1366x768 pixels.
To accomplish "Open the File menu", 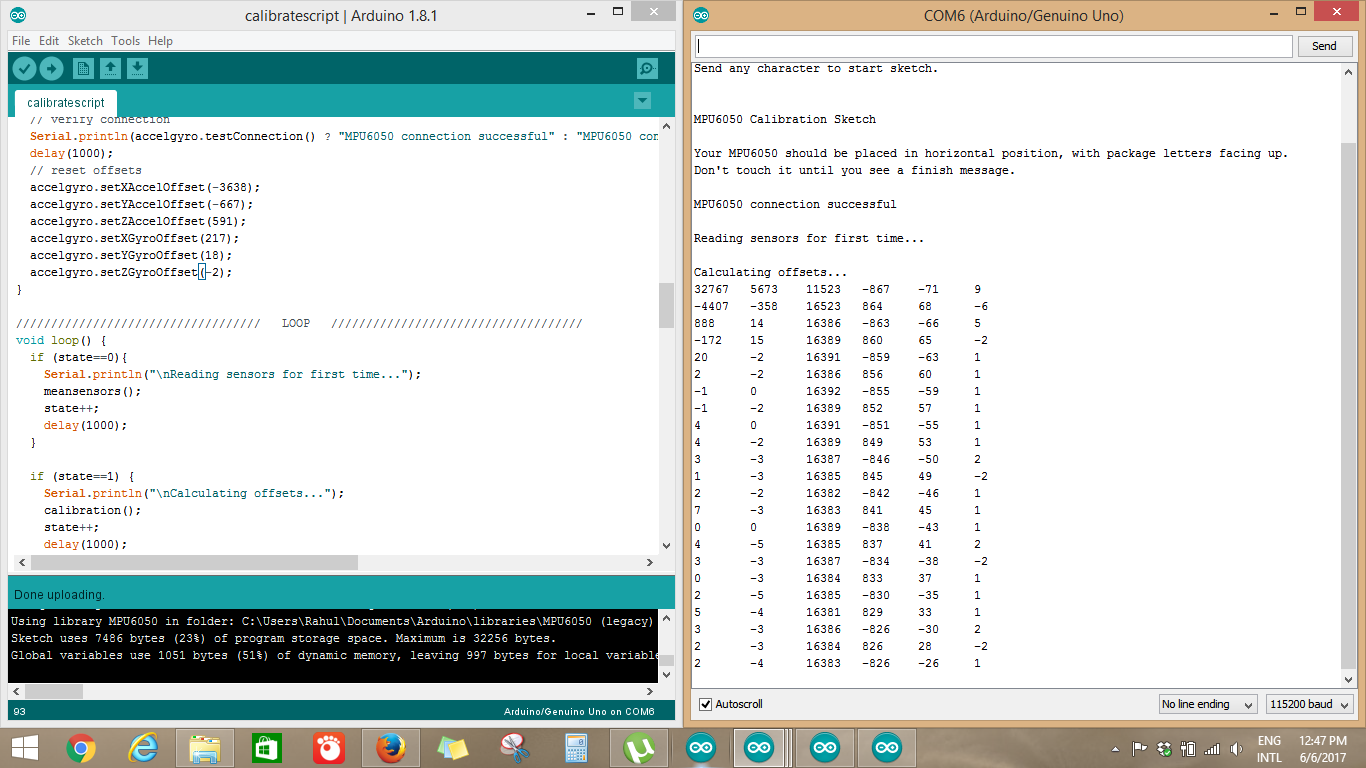I will [x=21, y=41].
